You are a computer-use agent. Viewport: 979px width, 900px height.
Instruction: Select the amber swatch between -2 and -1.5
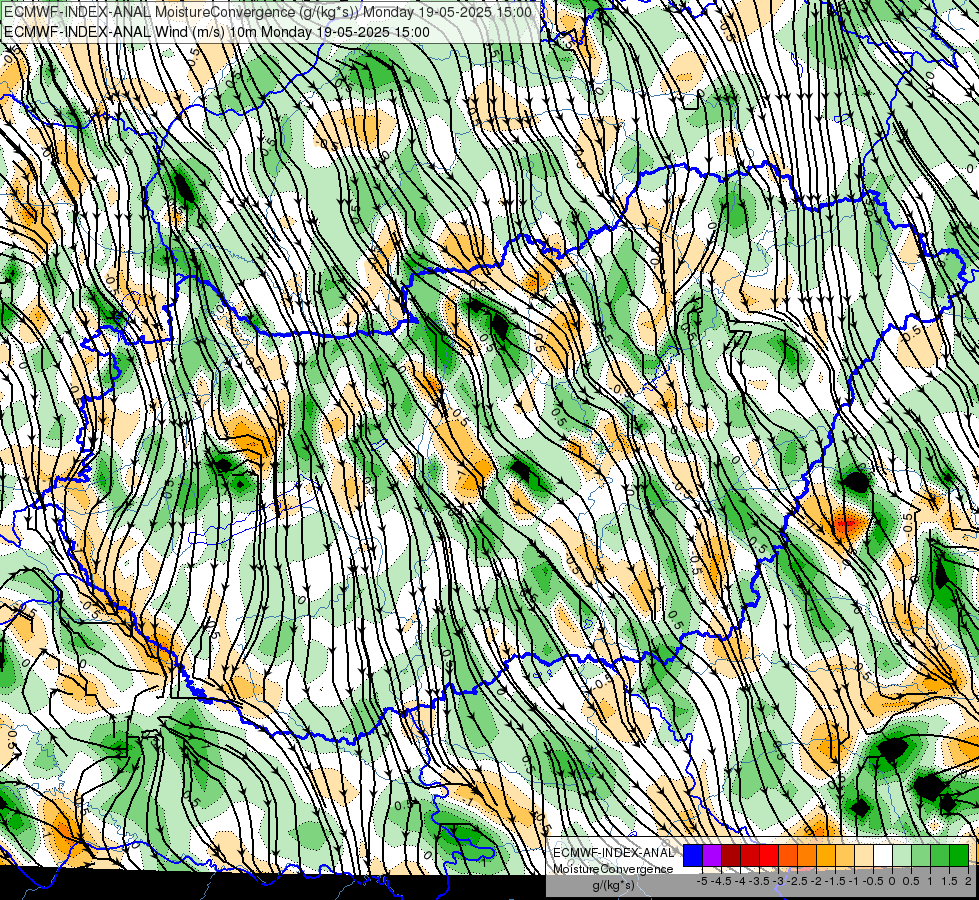(x=826, y=855)
